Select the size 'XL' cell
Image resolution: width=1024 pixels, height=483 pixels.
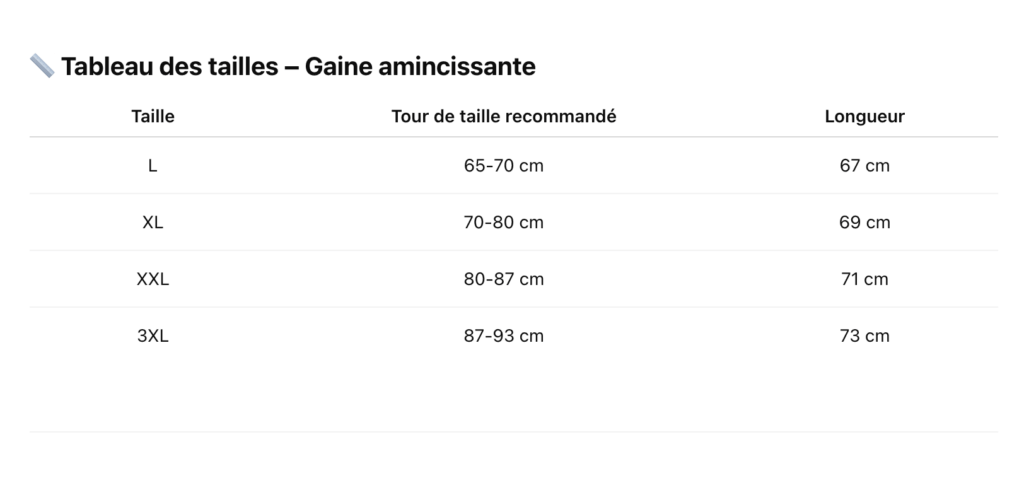click(x=153, y=222)
